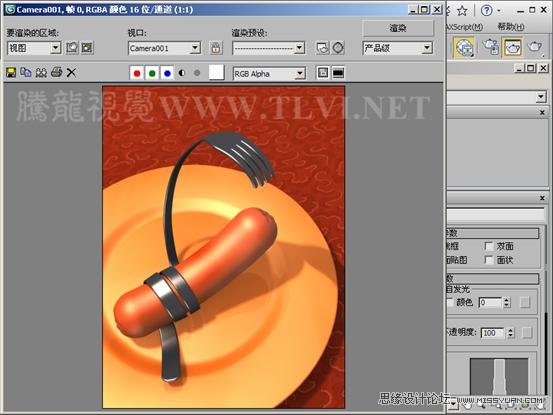The image size is (553, 415).
Task: Click the edit region icon
Action: (72, 48)
